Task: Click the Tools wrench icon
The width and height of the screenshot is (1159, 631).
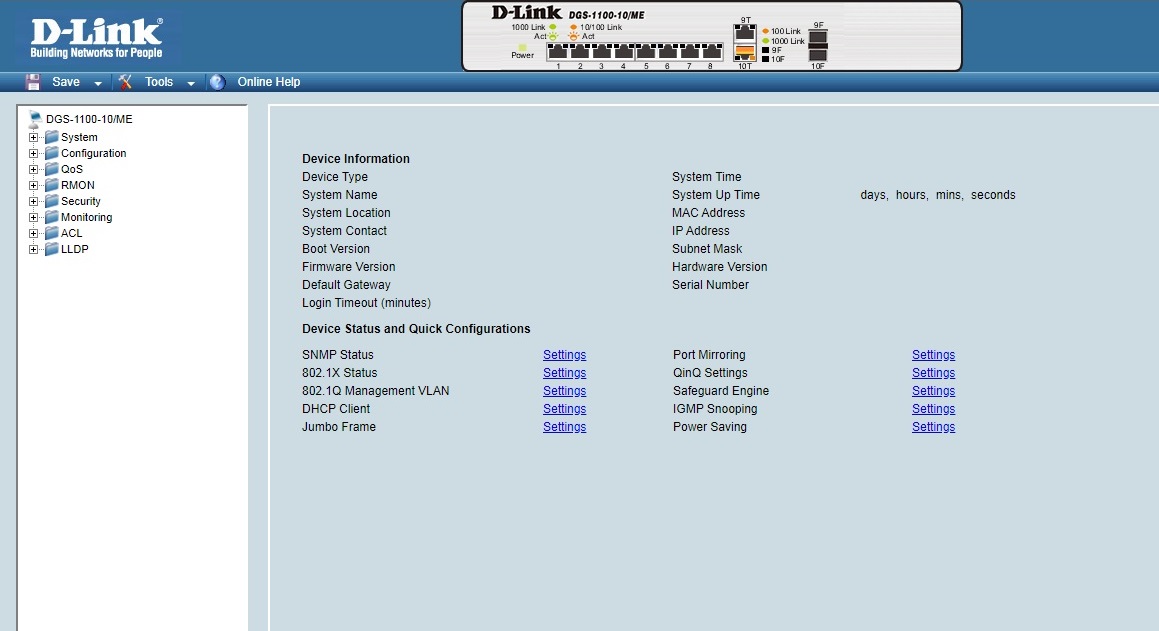Action: point(125,82)
